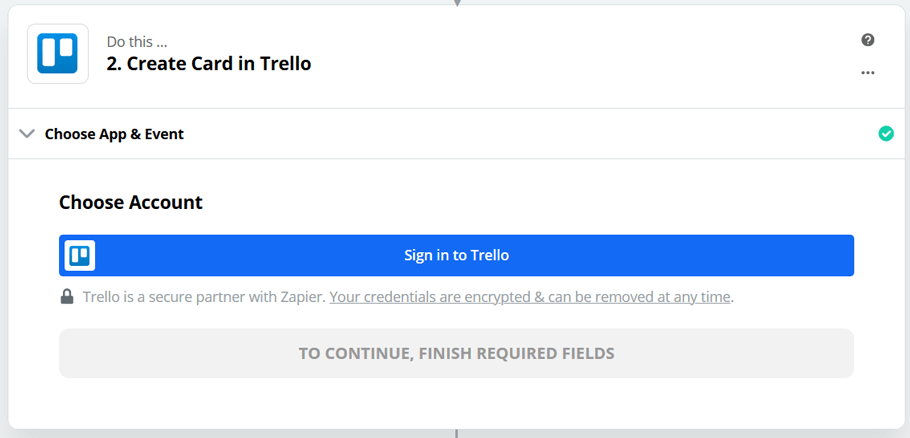This screenshot has width=910, height=438.
Task: Open the three-dot more options menu
Action: tap(868, 73)
